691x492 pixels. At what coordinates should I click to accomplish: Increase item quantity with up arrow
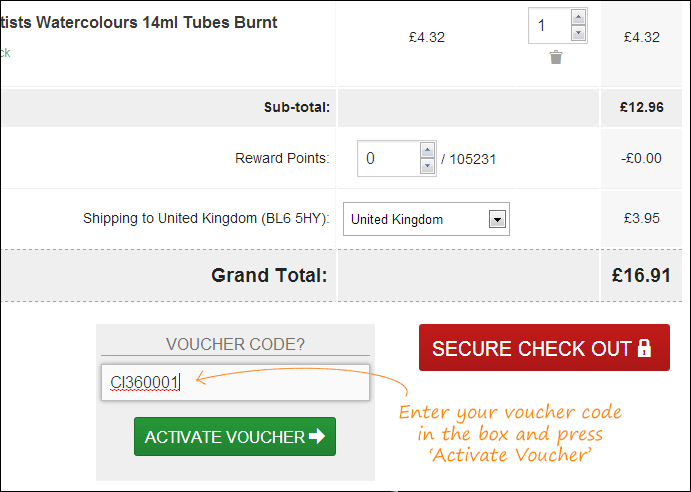[x=578, y=18]
